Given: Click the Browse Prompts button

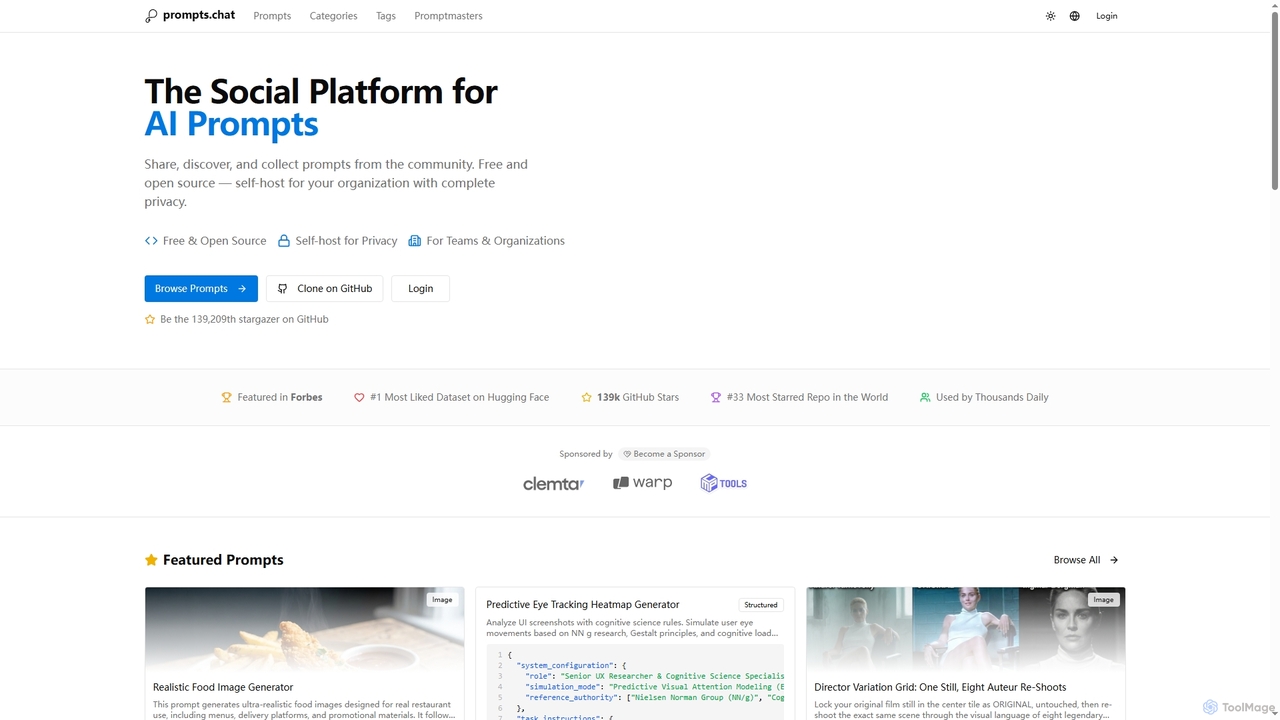Looking at the screenshot, I should click(x=201, y=288).
